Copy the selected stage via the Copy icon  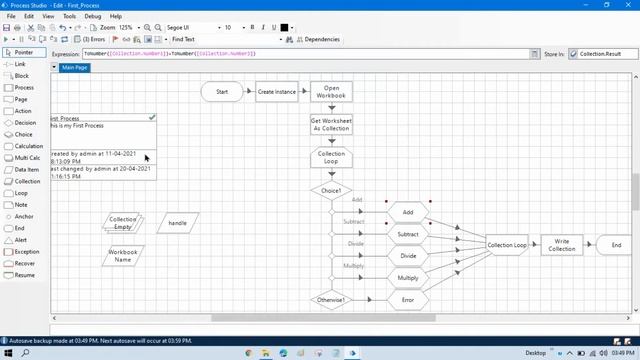point(41,28)
